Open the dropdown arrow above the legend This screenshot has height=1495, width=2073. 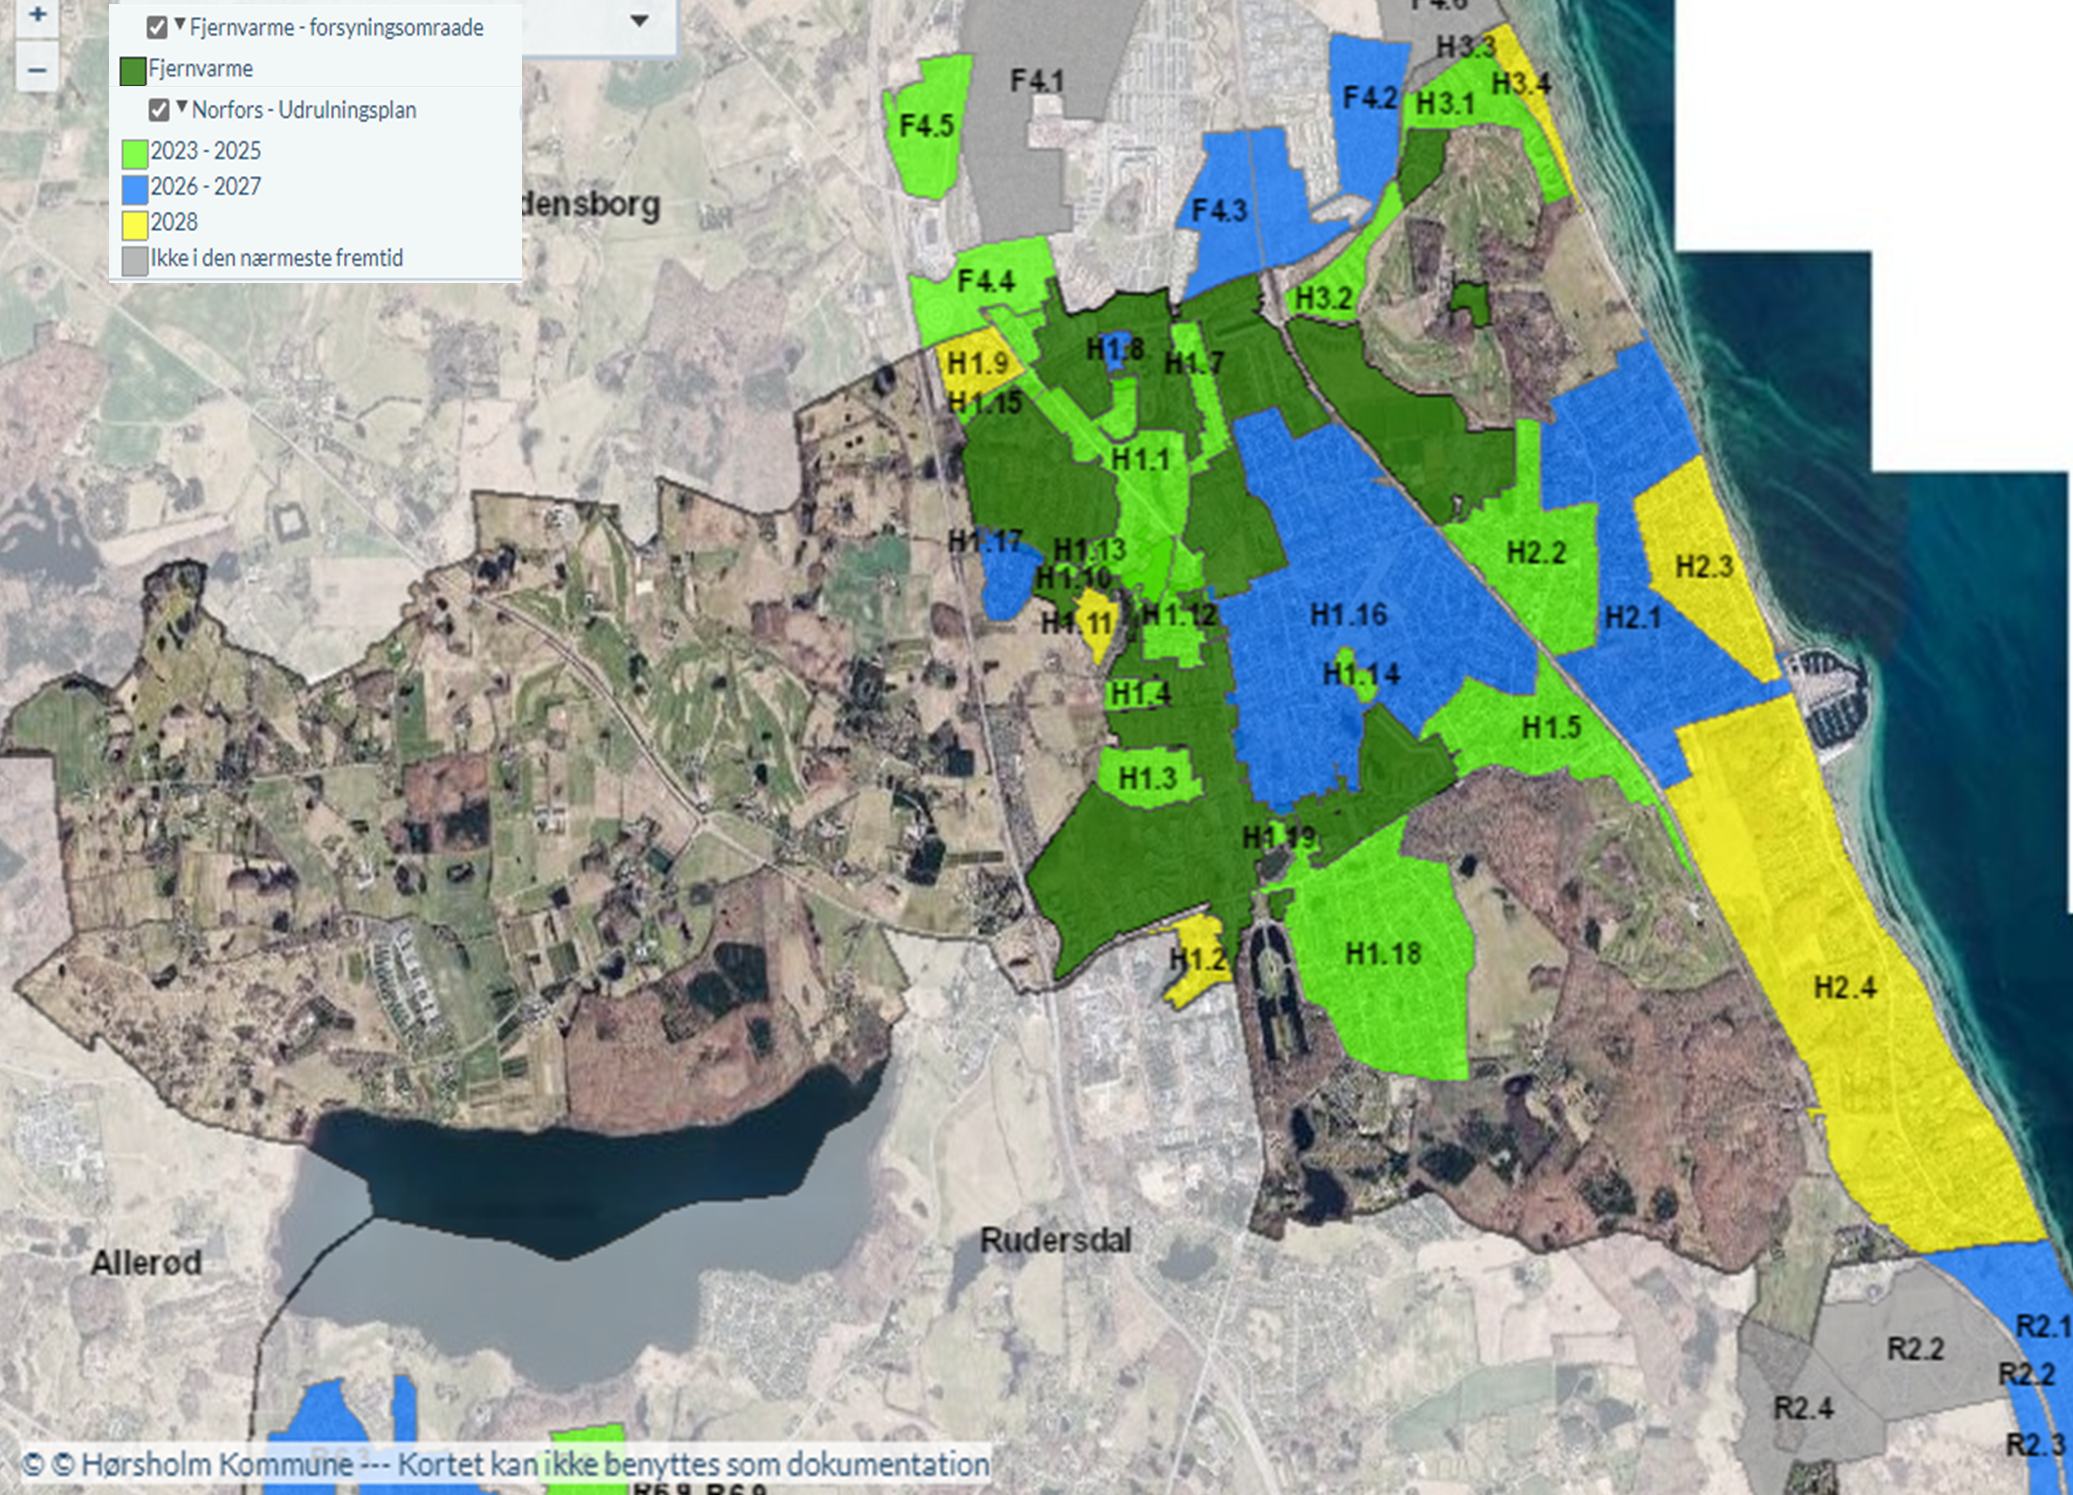(639, 21)
